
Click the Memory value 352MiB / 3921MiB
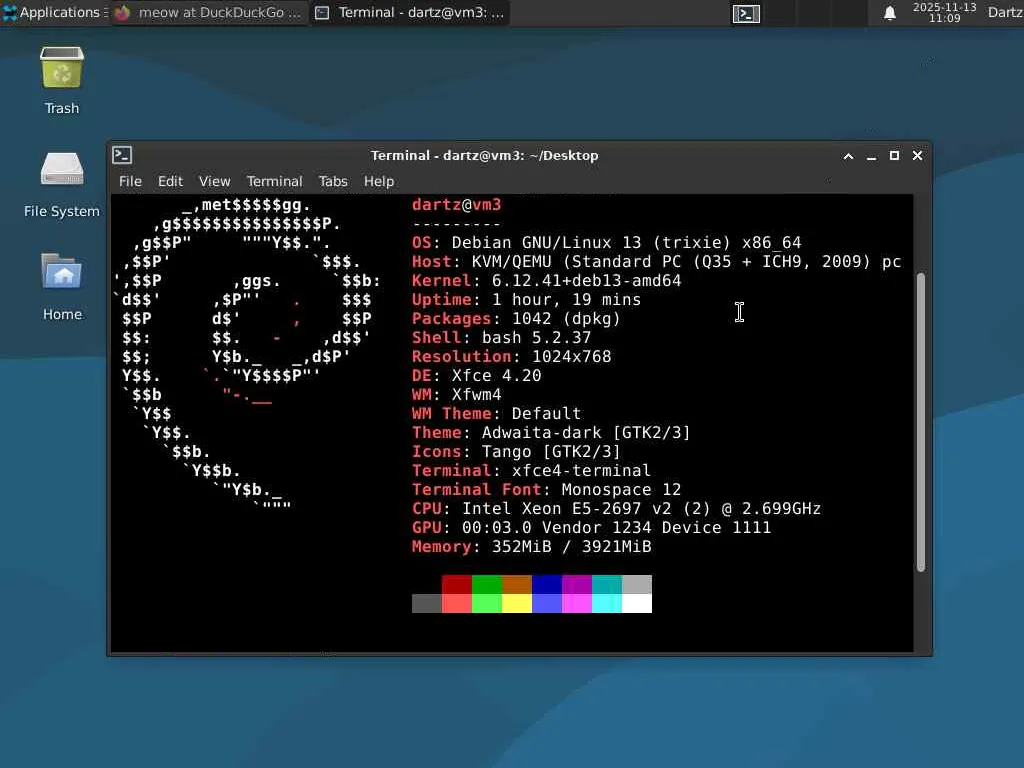pos(571,547)
